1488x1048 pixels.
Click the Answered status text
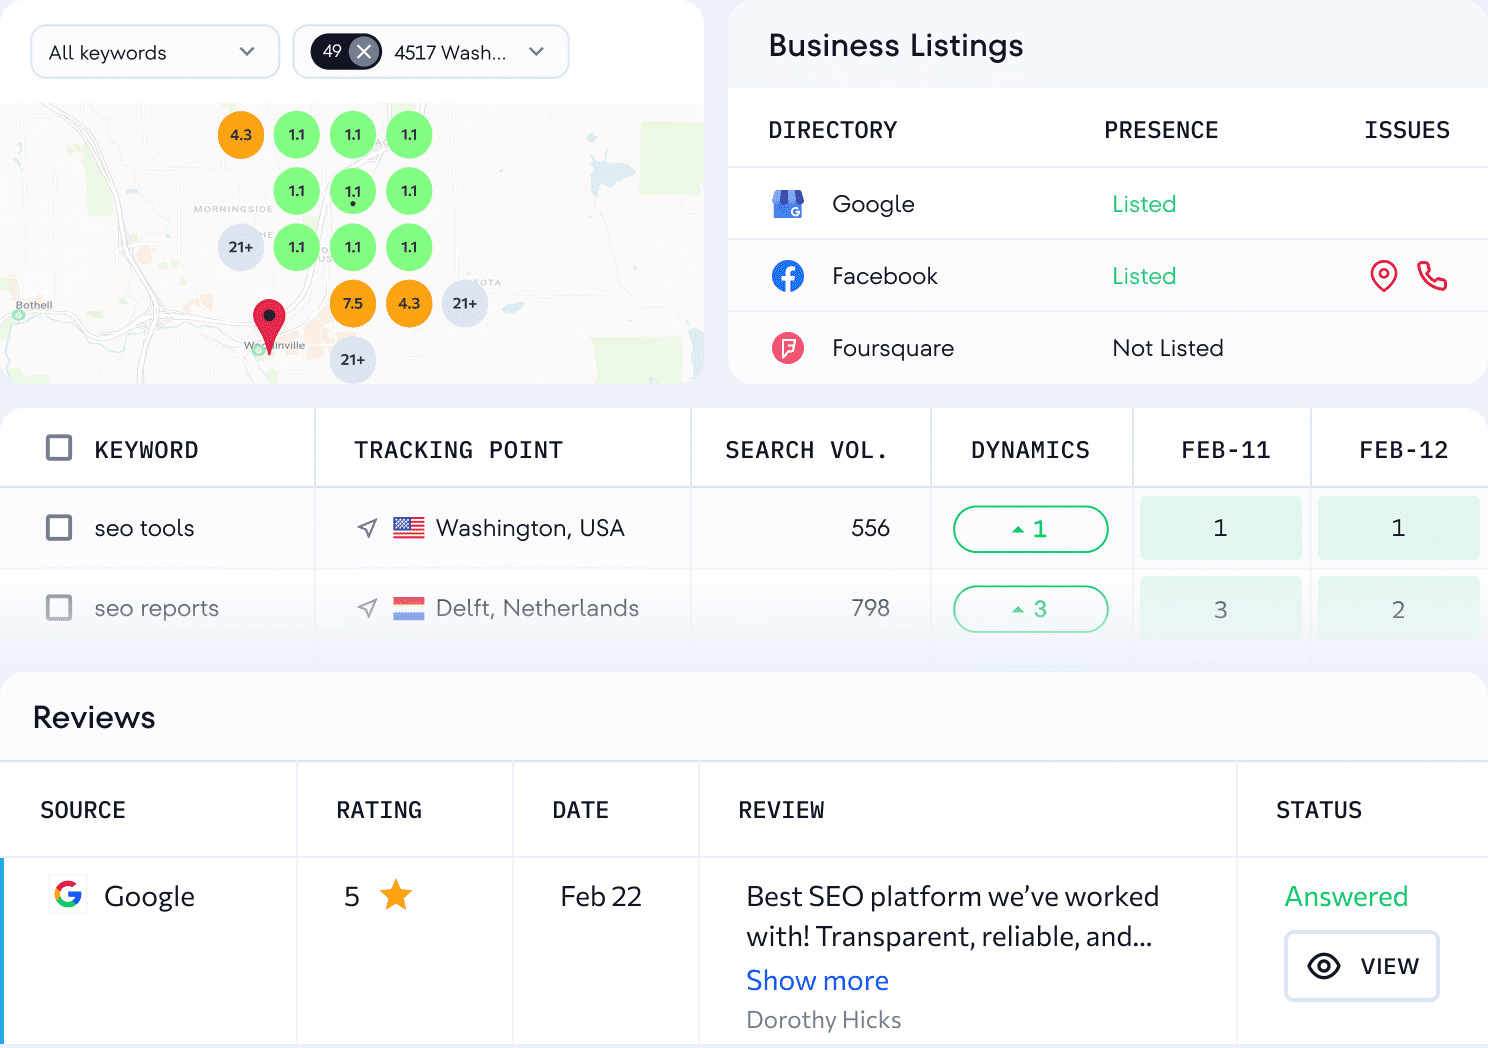[1346, 896]
